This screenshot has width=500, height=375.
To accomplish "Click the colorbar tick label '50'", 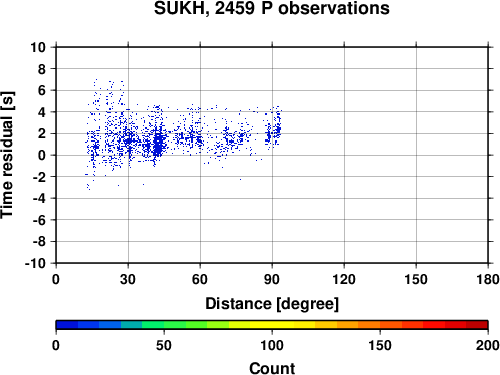I will tap(164, 345).
